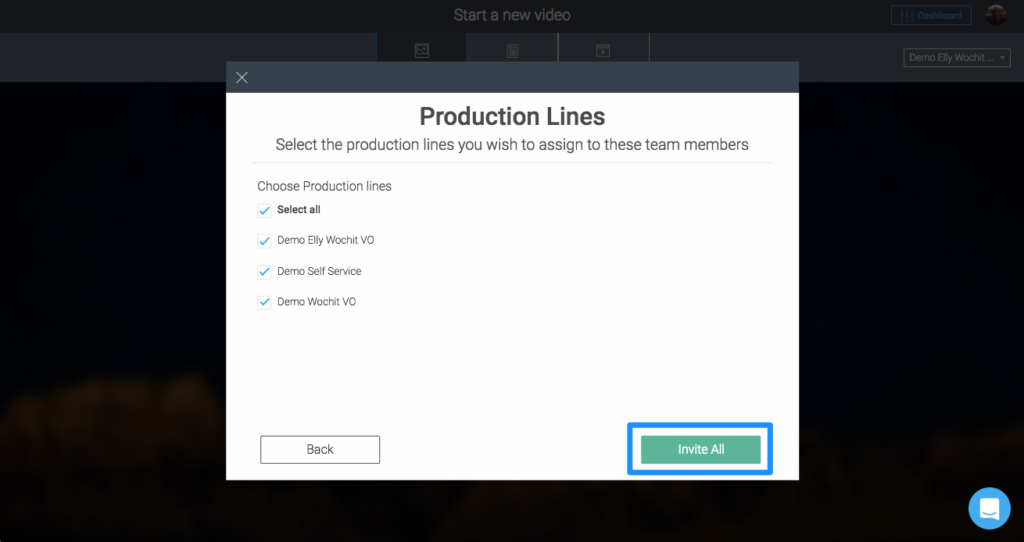Screen dimensions: 1024x542
Task: Click the Demo Elly Wochit VO label
Action: point(325,240)
